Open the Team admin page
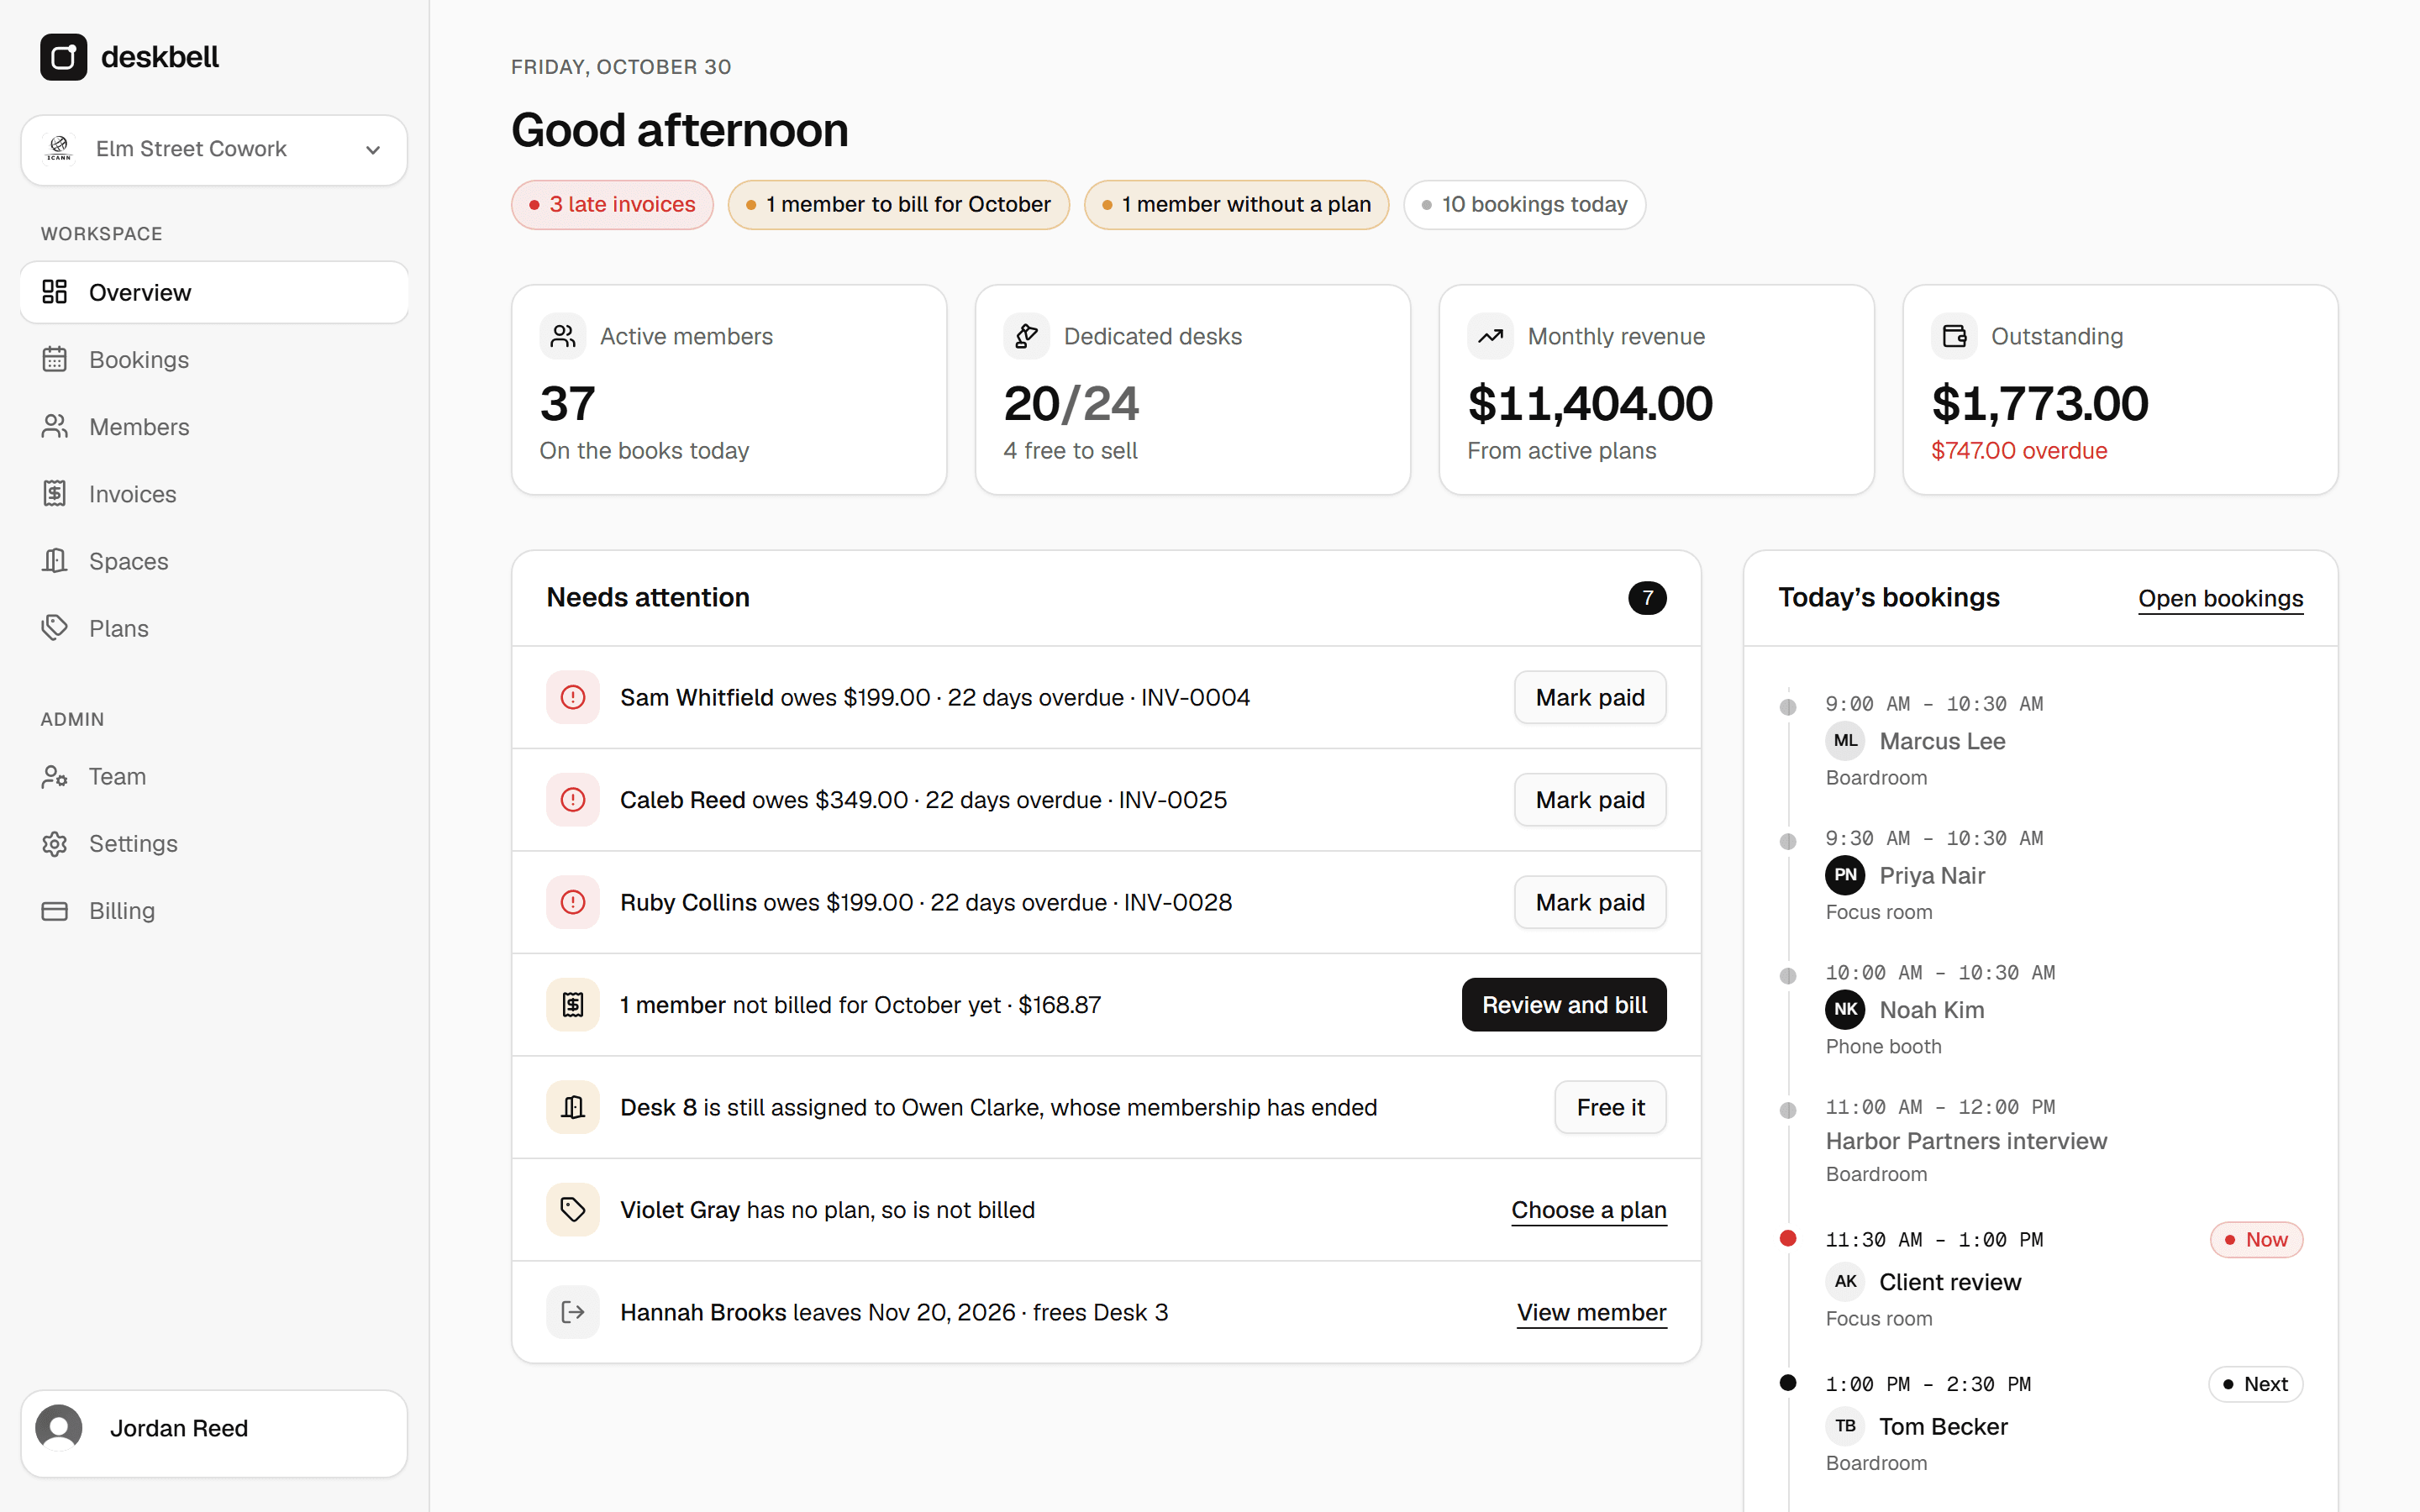2420x1512 pixels. pyautogui.click(x=214, y=776)
